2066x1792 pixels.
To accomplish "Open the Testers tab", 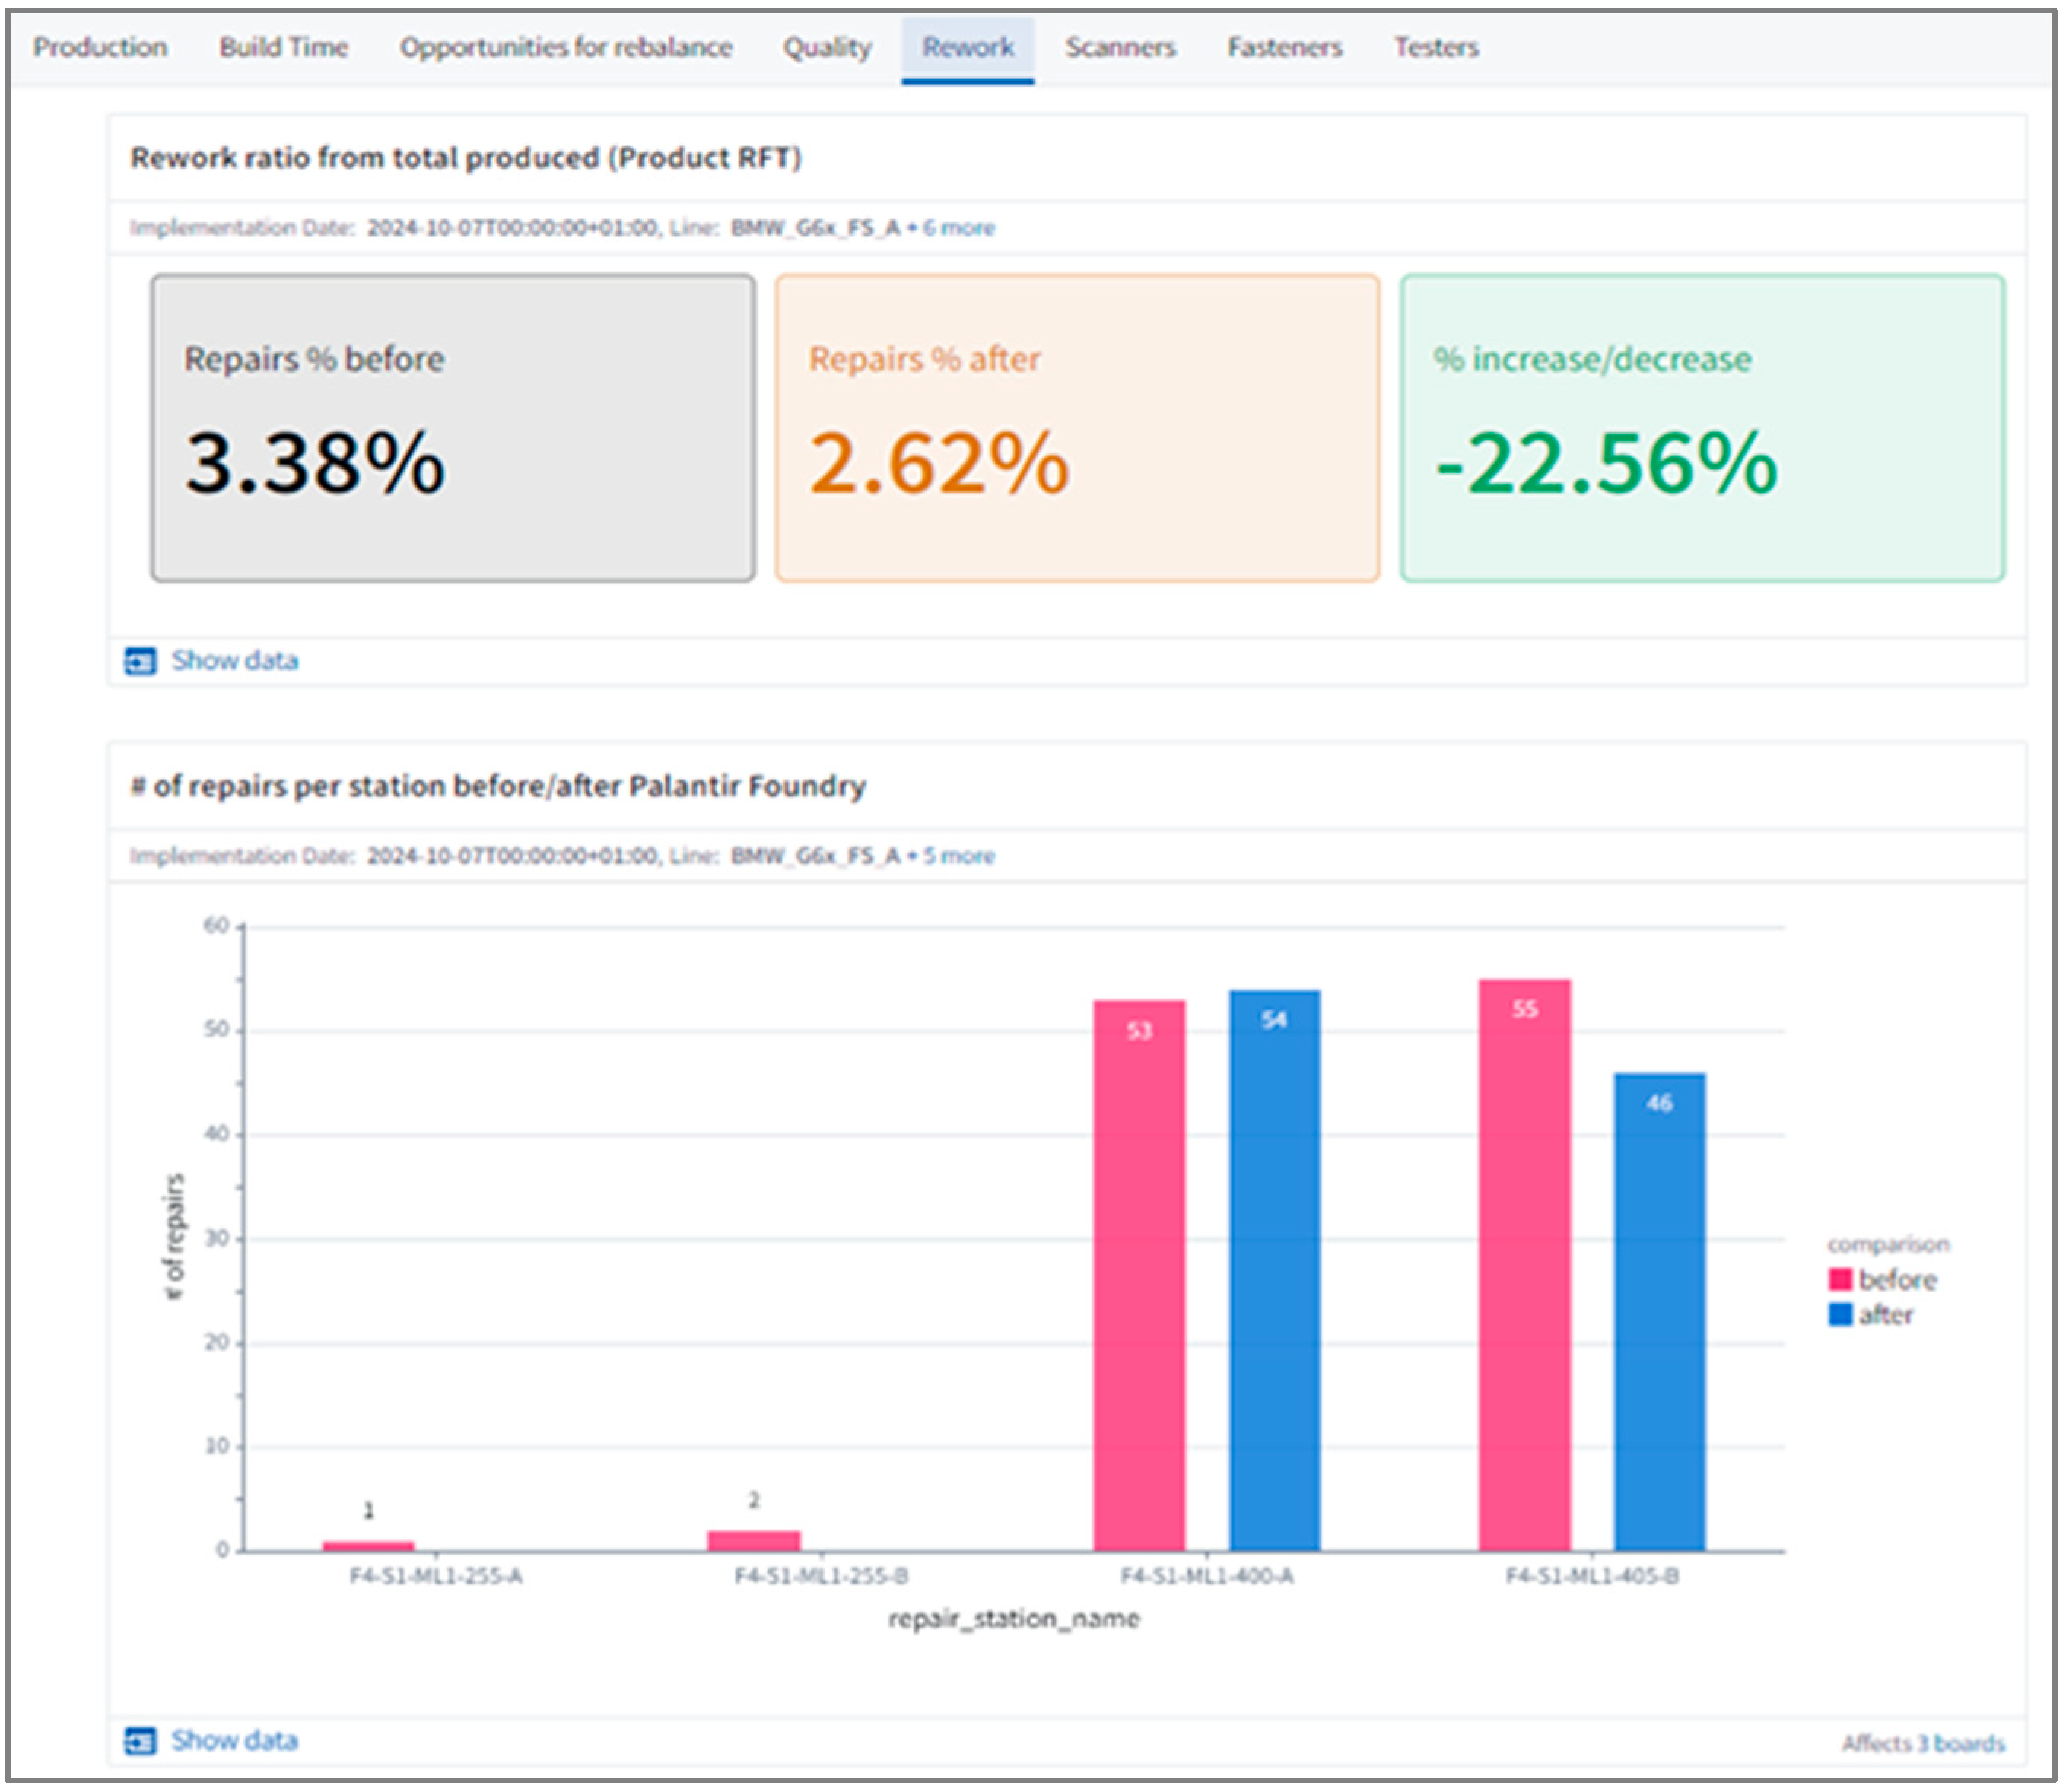I will [1436, 47].
